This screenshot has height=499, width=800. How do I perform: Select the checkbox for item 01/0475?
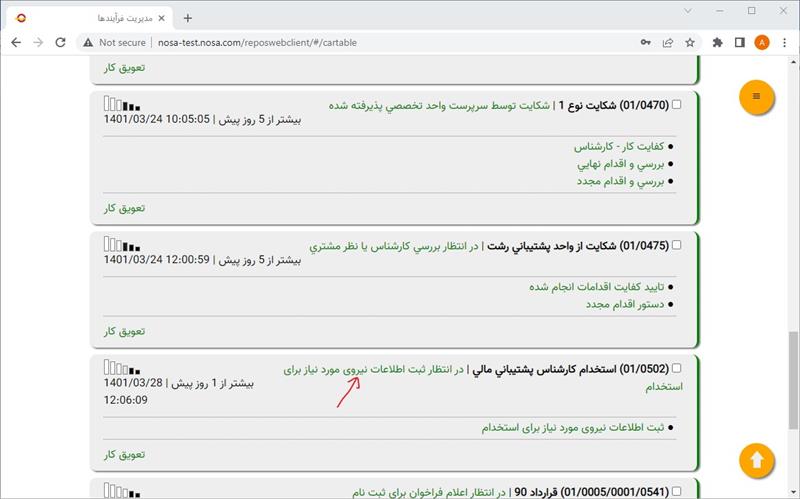pos(677,245)
